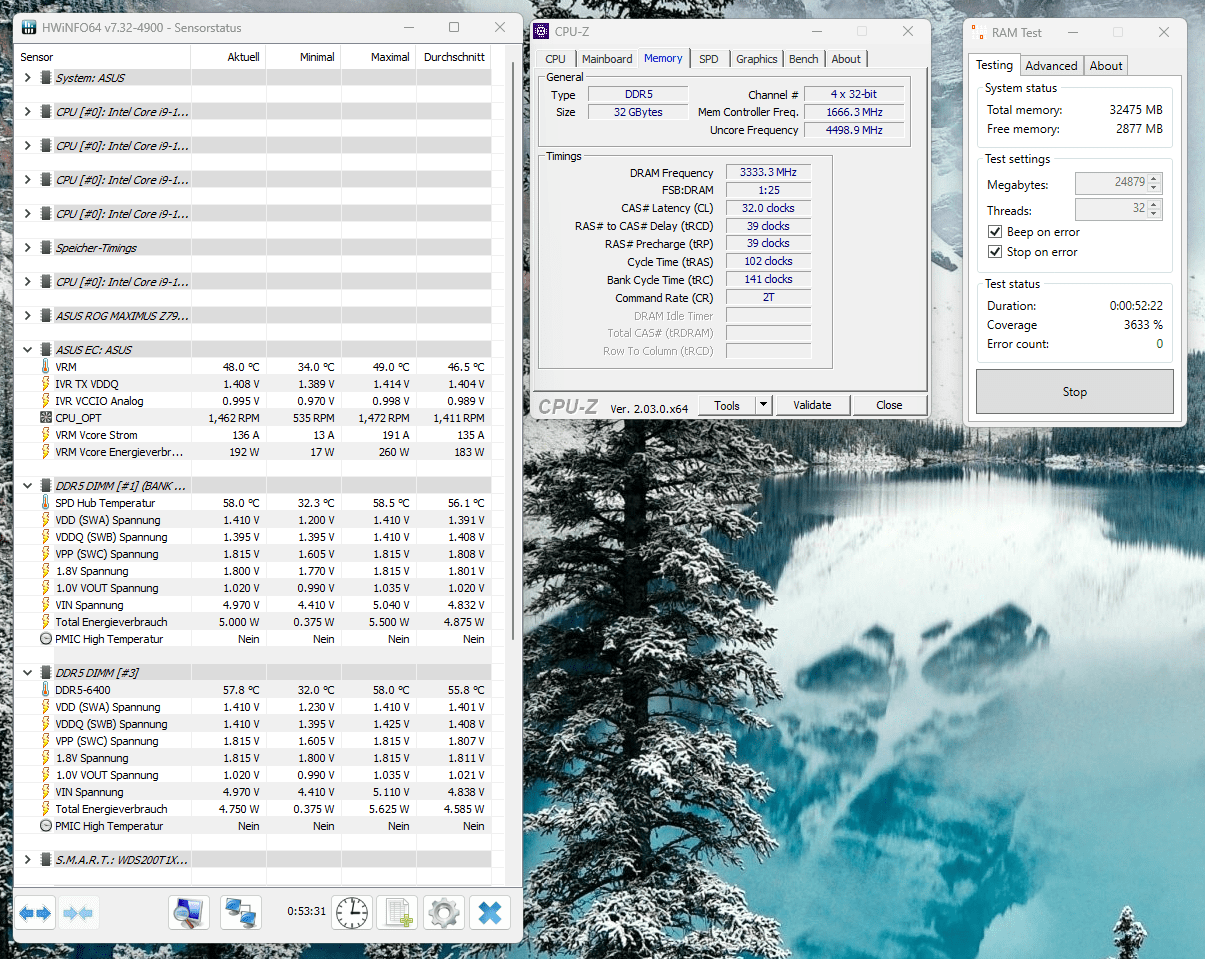Open the About tab in CPU-Z
This screenshot has height=959, width=1205.
(x=846, y=59)
